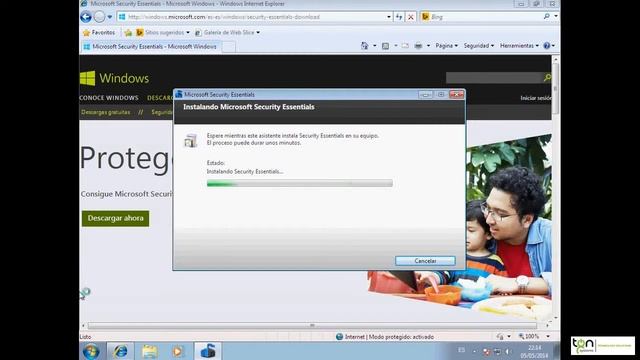The height and width of the screenshot is (360, 640).
Task: Click the 100% zoom level button
Action: click(529, 337)
